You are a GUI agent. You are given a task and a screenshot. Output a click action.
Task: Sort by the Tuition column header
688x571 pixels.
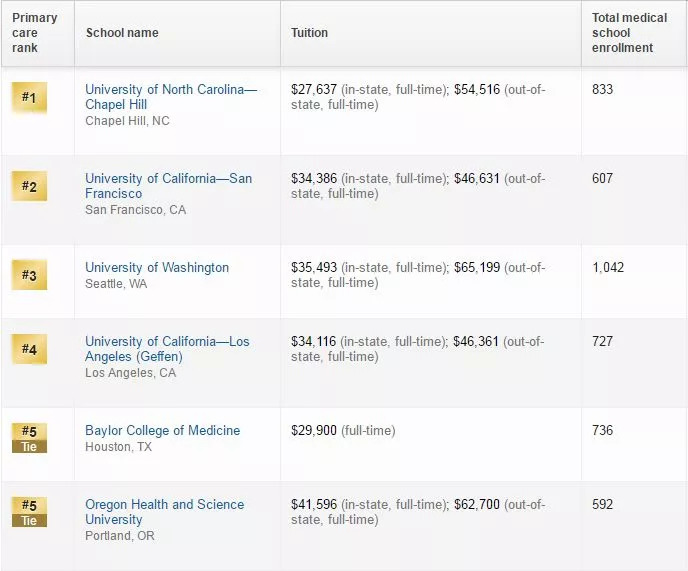tap(309, 33)
